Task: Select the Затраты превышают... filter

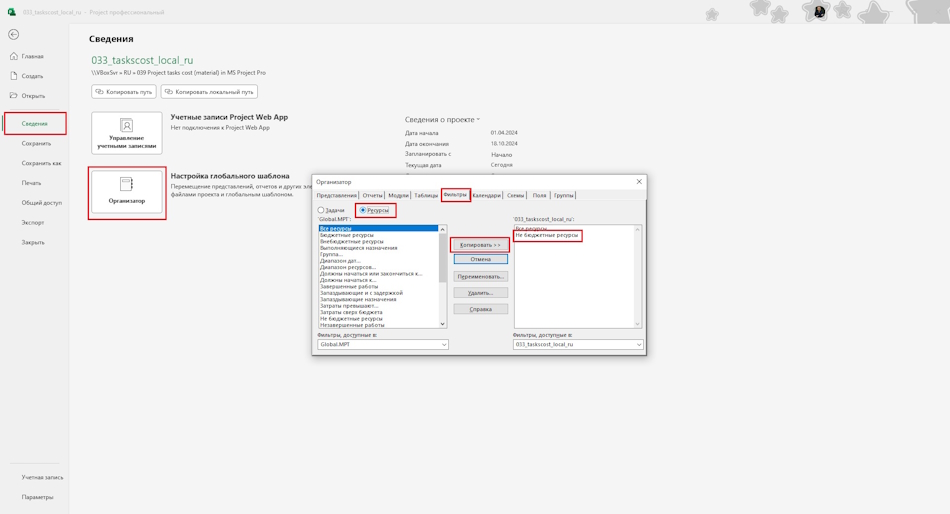Action: point(349,306)
